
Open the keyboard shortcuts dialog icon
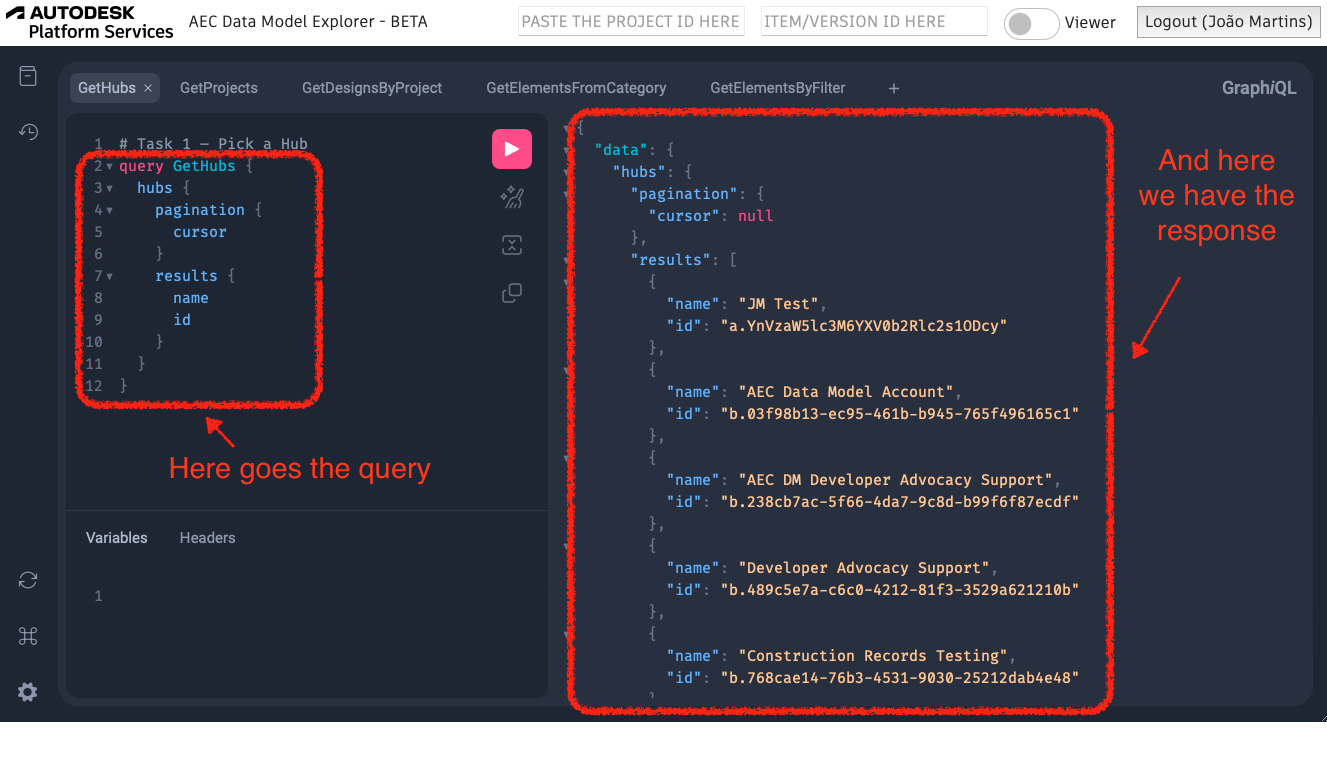pyautogui.click(x=28, y=636)
